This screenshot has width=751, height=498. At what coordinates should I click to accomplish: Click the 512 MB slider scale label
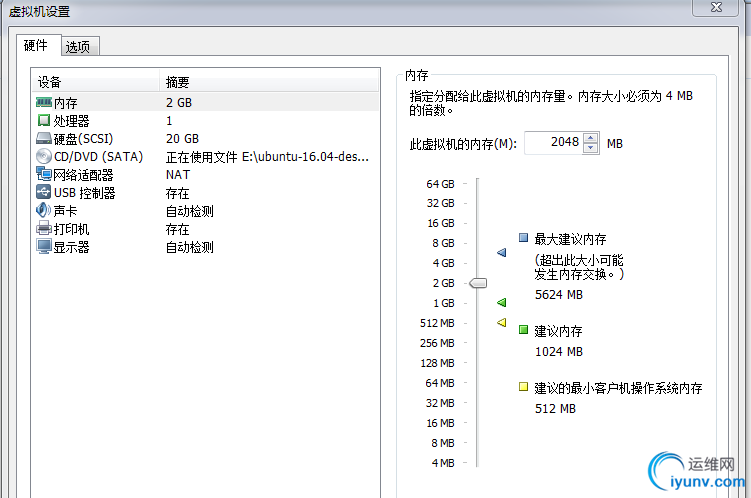[x=437, y=323]
